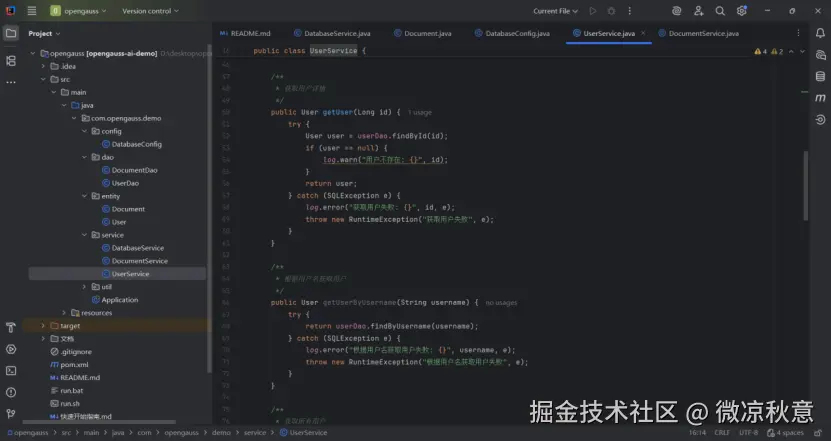
Task: Open the main hamburger menu
Action: point(32,11)
